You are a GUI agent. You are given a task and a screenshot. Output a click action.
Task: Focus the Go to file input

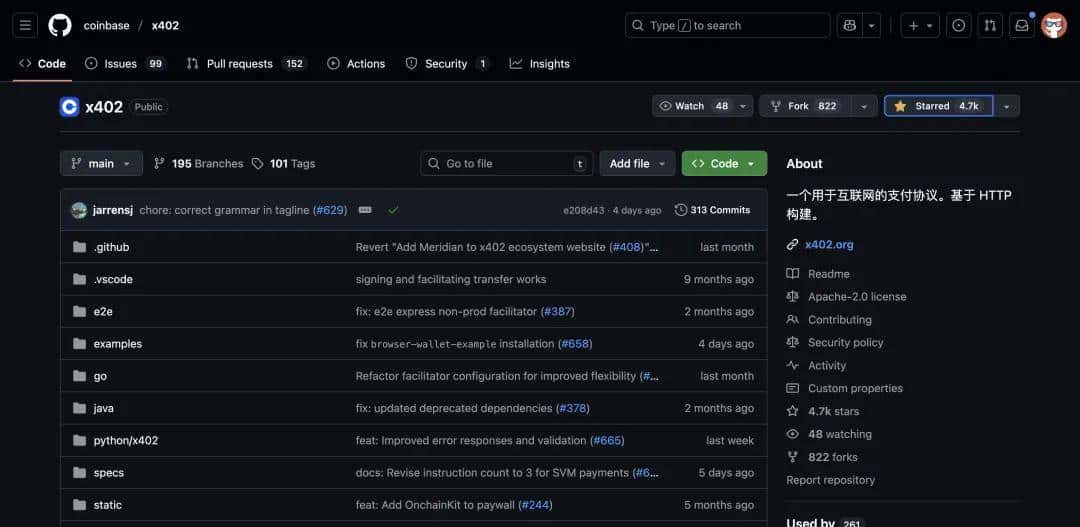[506, 163]
